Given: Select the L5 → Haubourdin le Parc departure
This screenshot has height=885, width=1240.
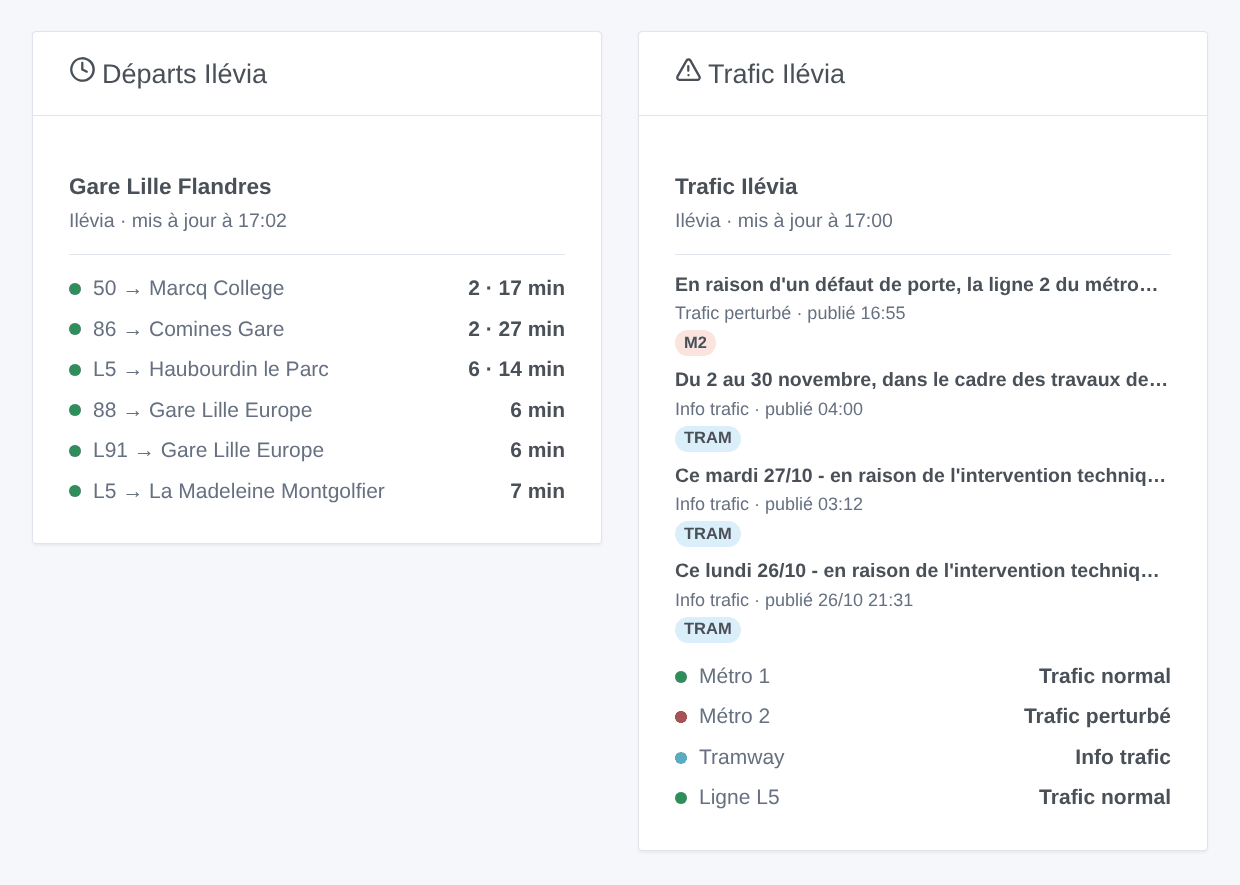Looking at the screenshot, I should coord(317,370).
